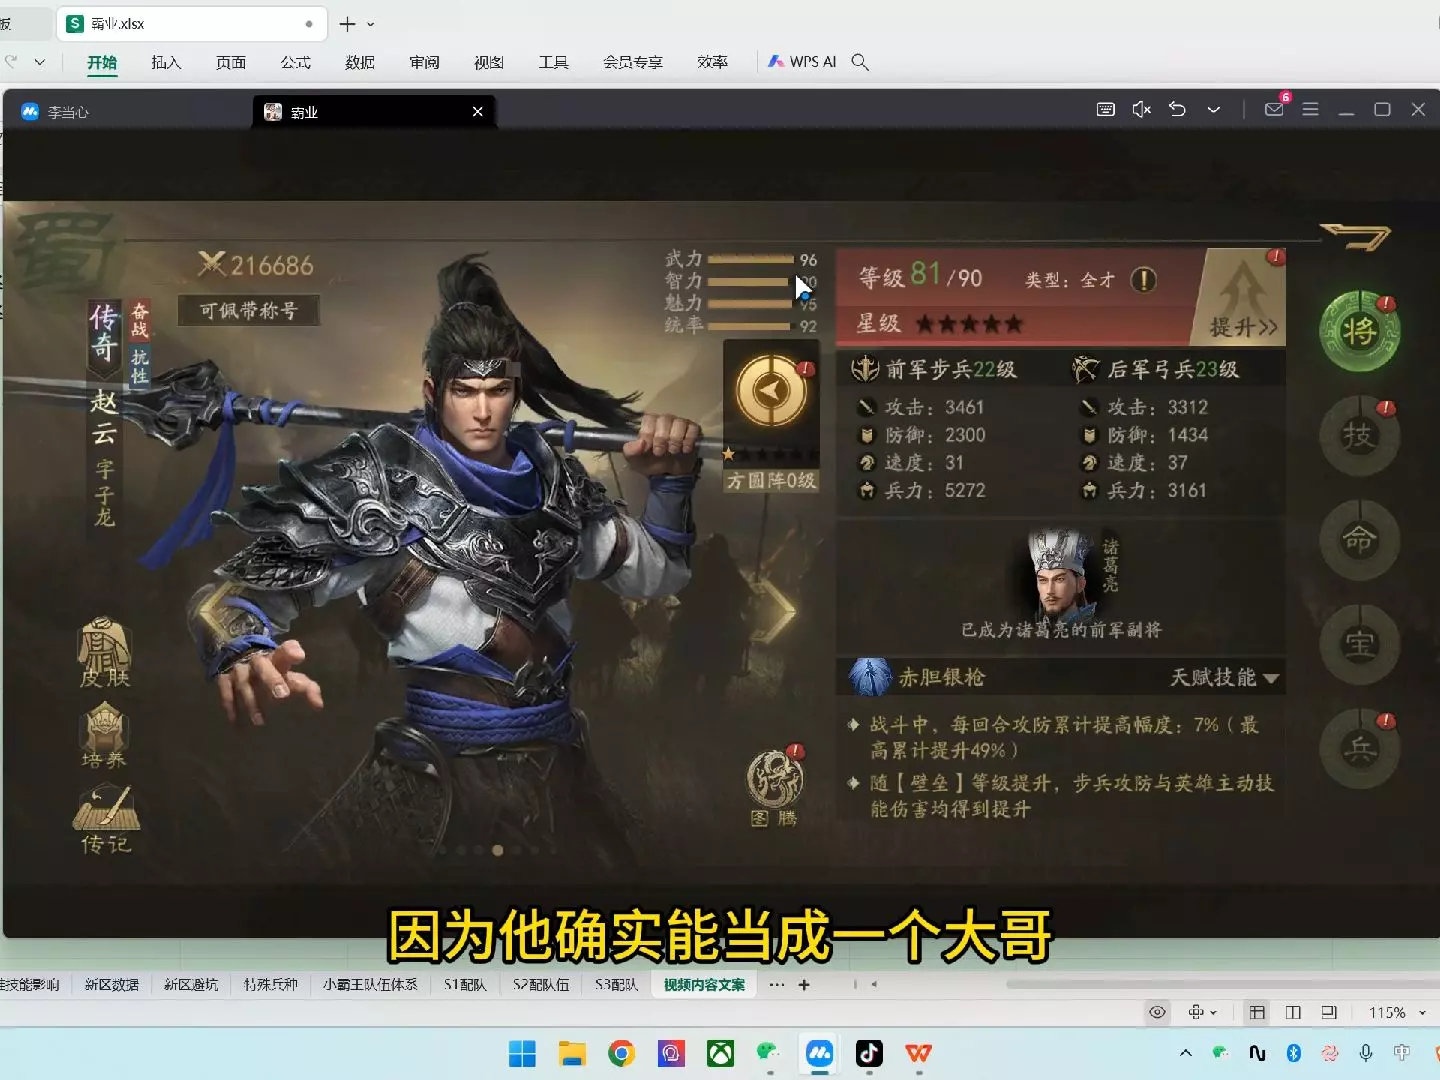The image size is (1440, 1080).
Task: Click the exclamation info icon beside 全才
Action: (x=1143, y=280)
